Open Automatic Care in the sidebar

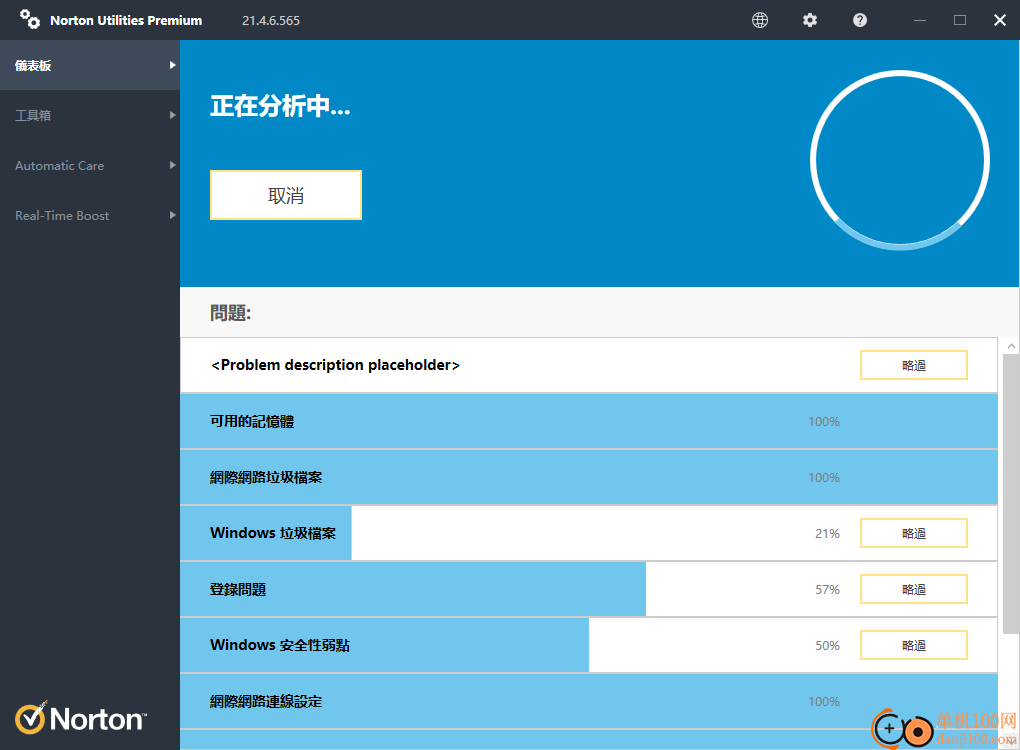pos(90,165)
